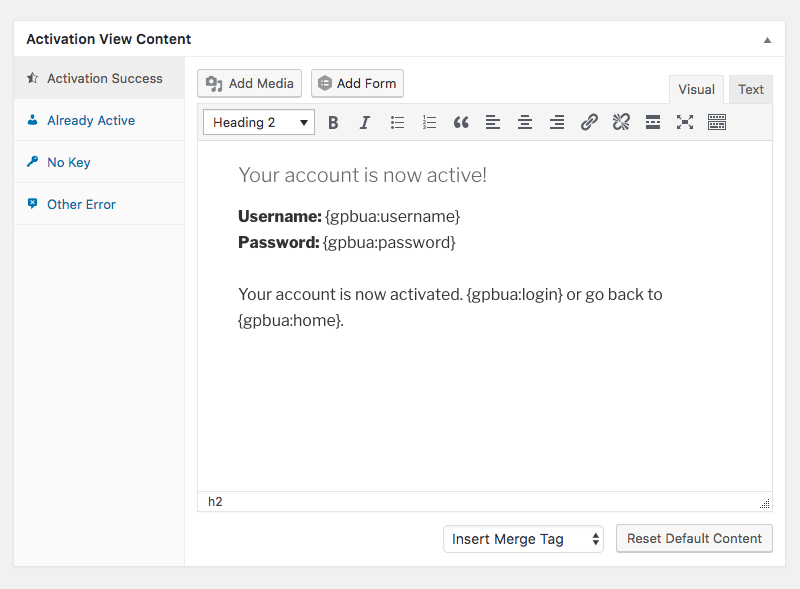Screen dimensions: 800x589
Task: Open the Already Active section
Action: click(x=99, y=120)
